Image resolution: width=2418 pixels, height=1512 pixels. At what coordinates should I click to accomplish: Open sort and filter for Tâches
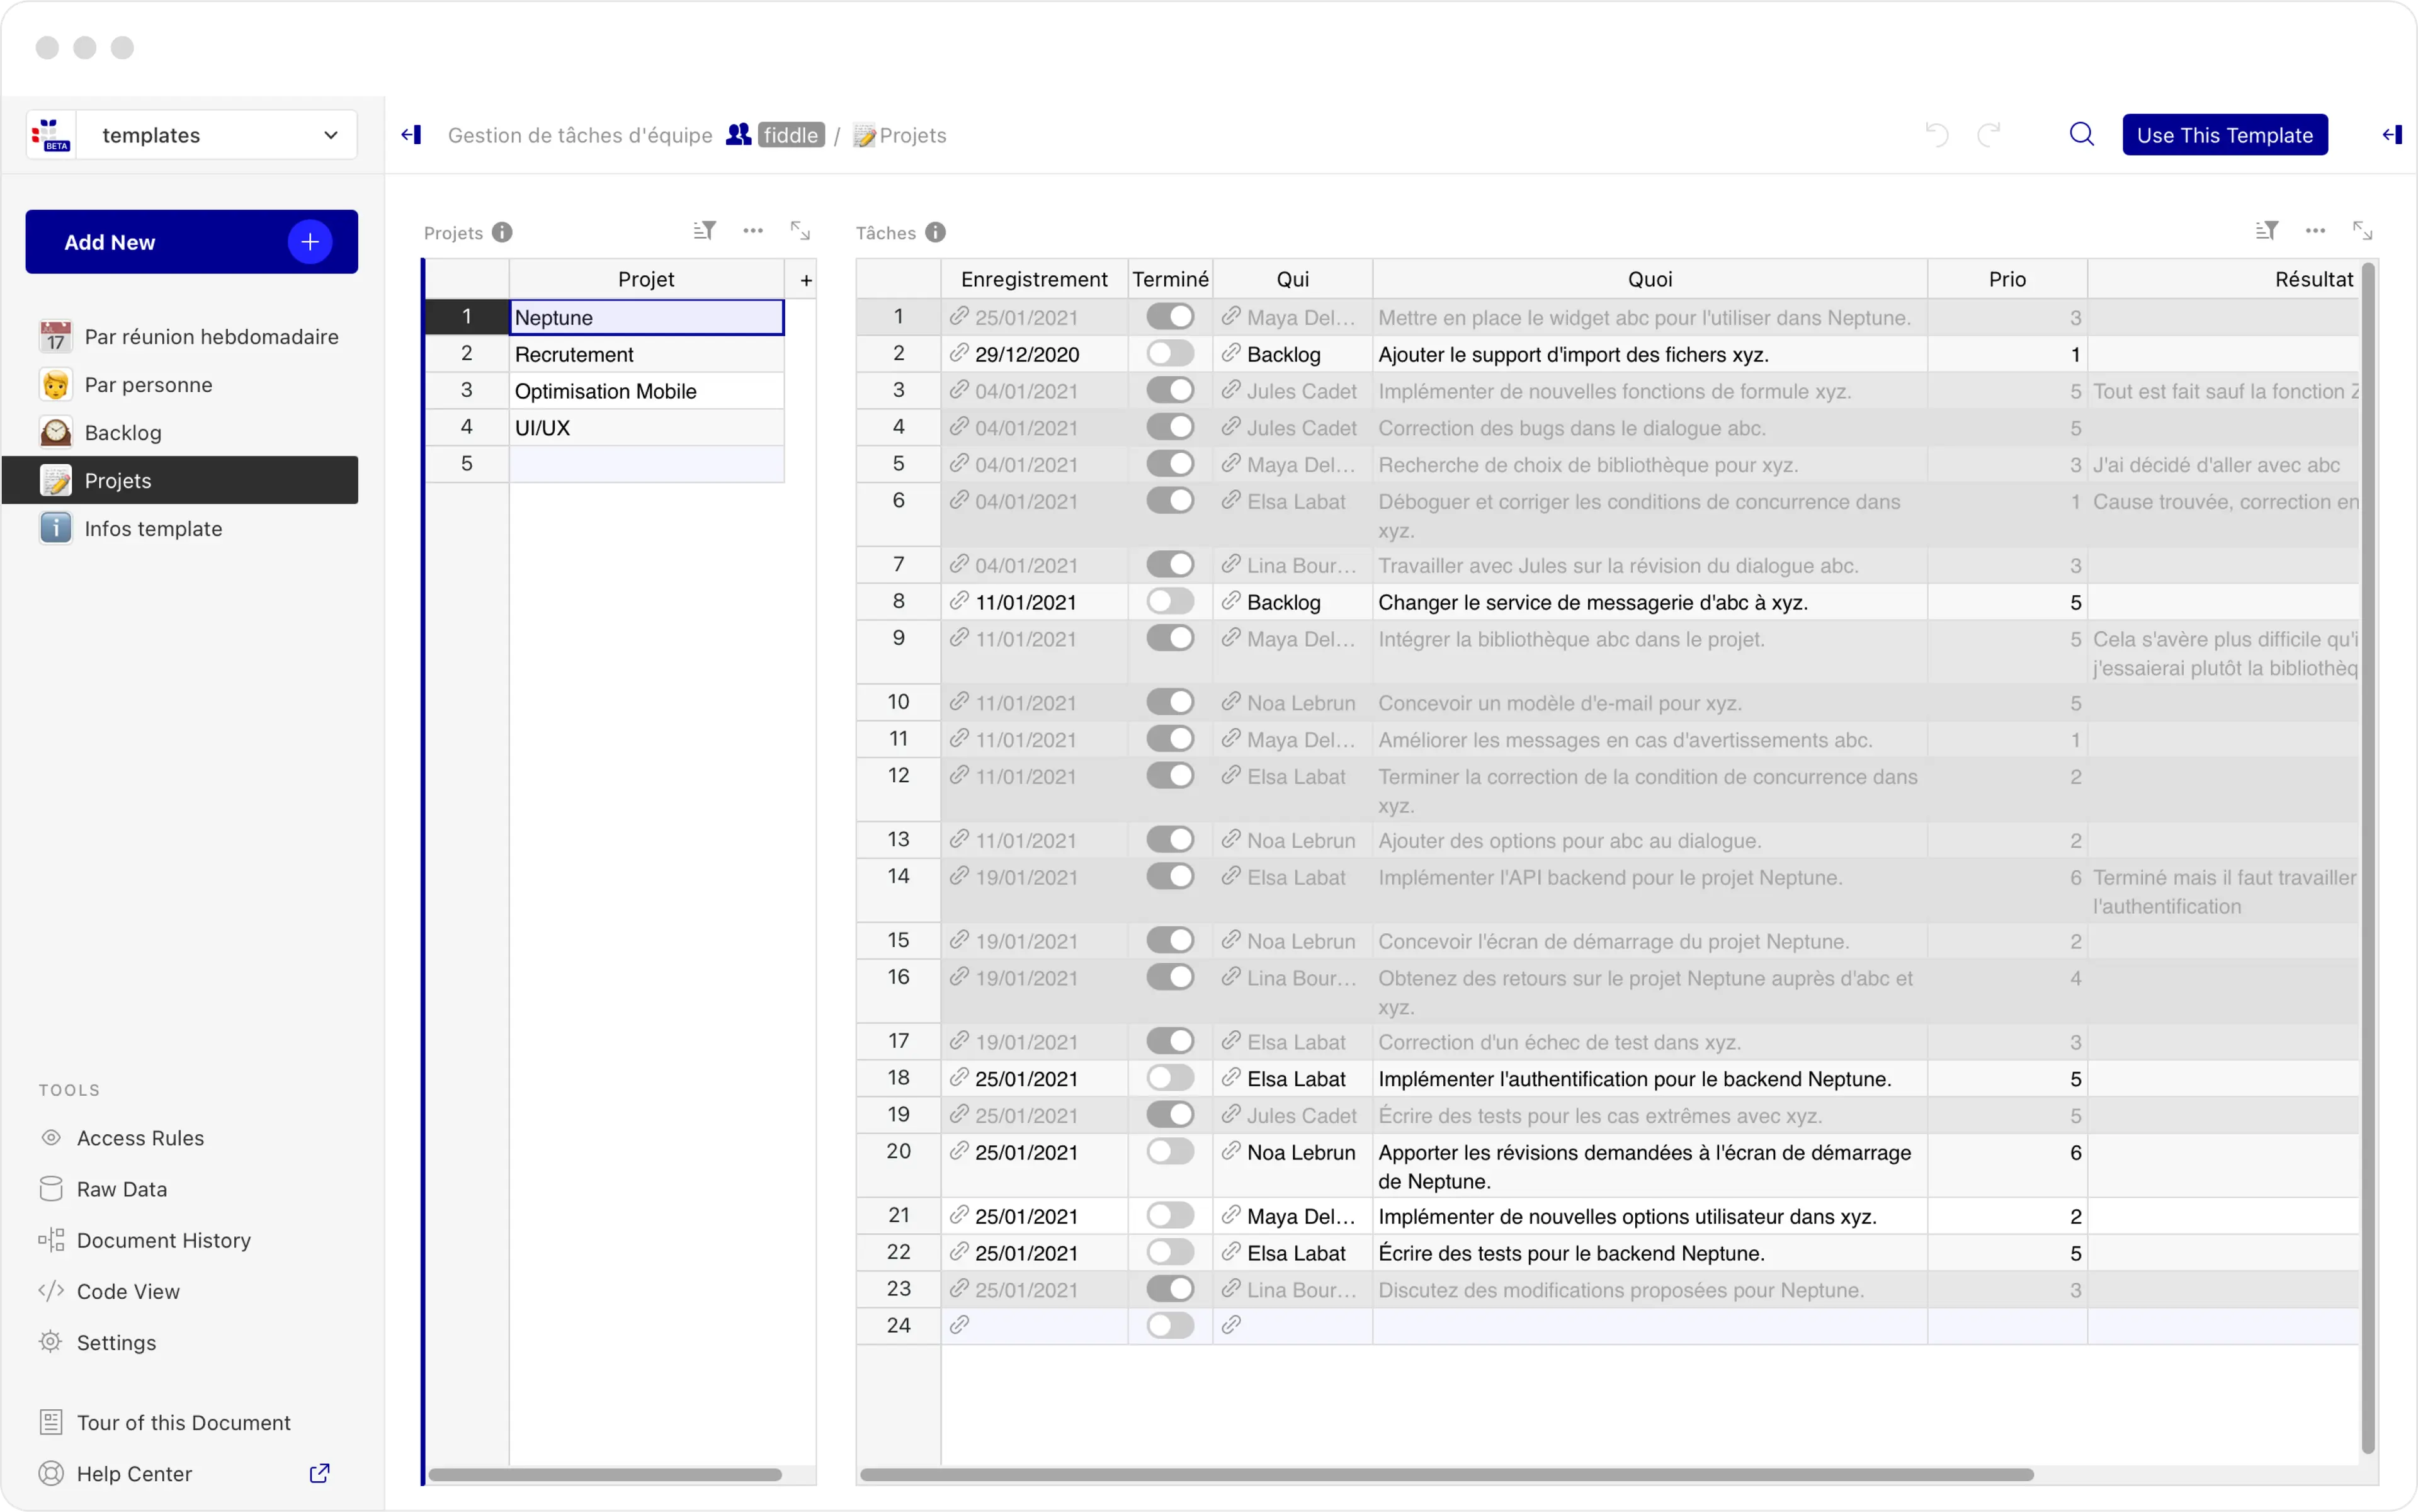pyautogui.click(x=2266, y=231)
